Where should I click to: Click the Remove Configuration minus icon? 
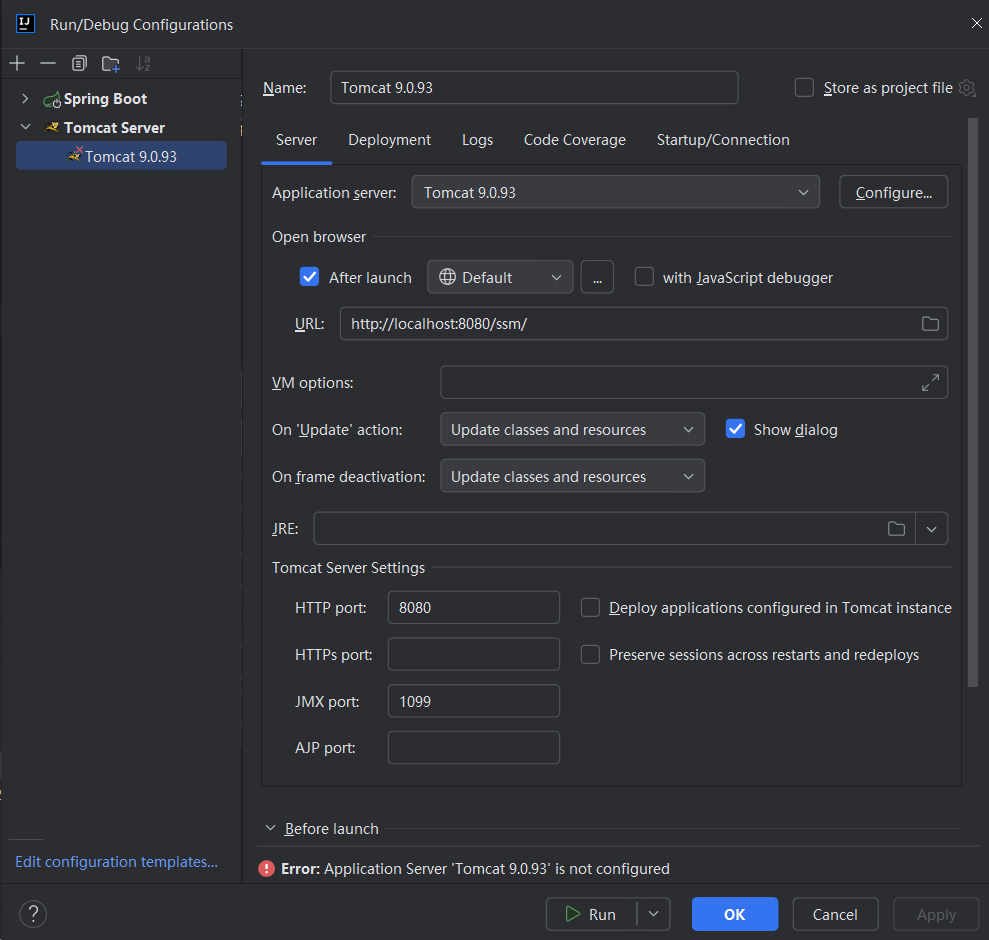point(48,63)
